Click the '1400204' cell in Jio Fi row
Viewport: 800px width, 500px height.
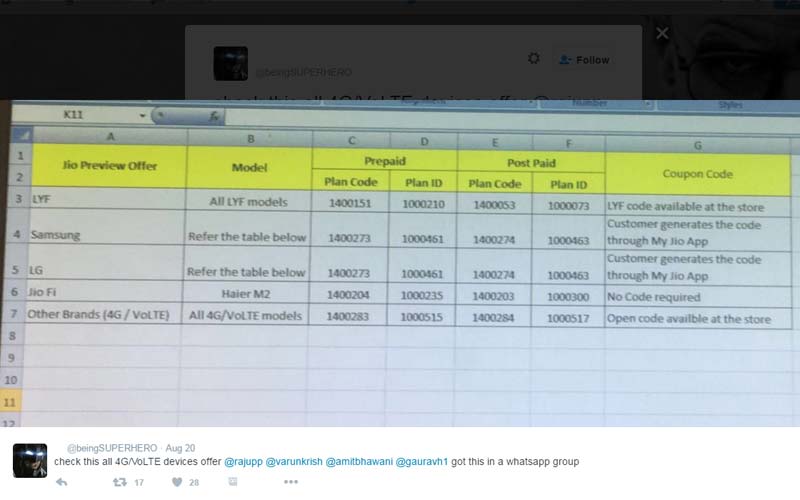pyautogui.click(x=348, y=295)
